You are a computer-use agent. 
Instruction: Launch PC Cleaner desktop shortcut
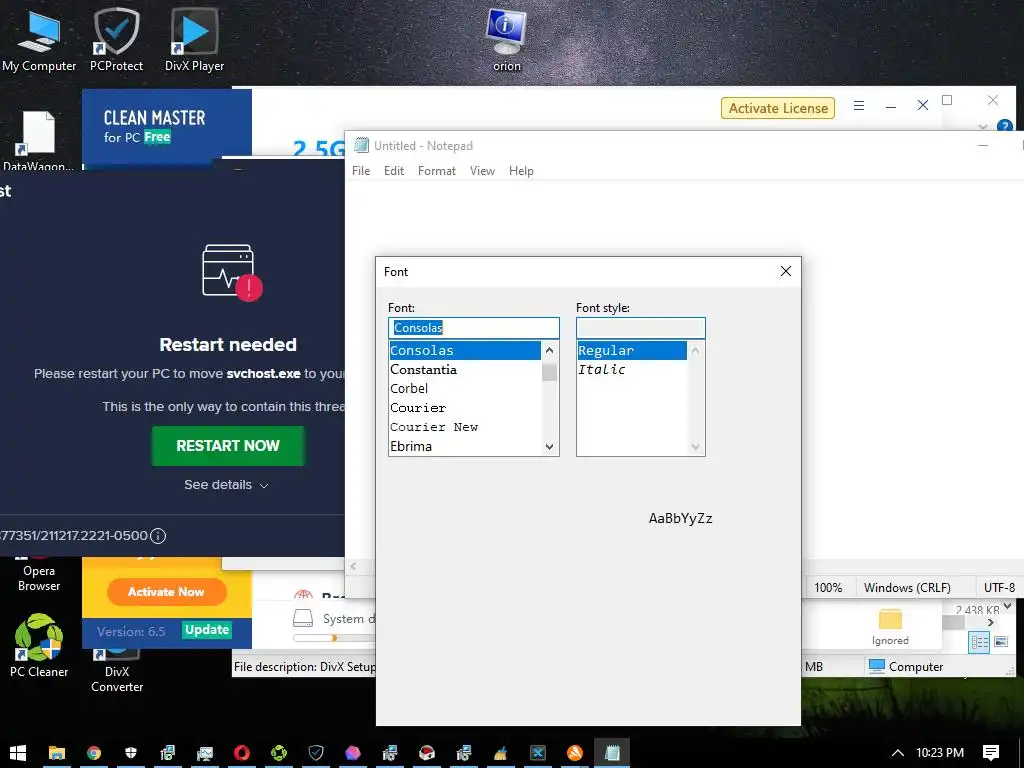[x=39, y=645]
